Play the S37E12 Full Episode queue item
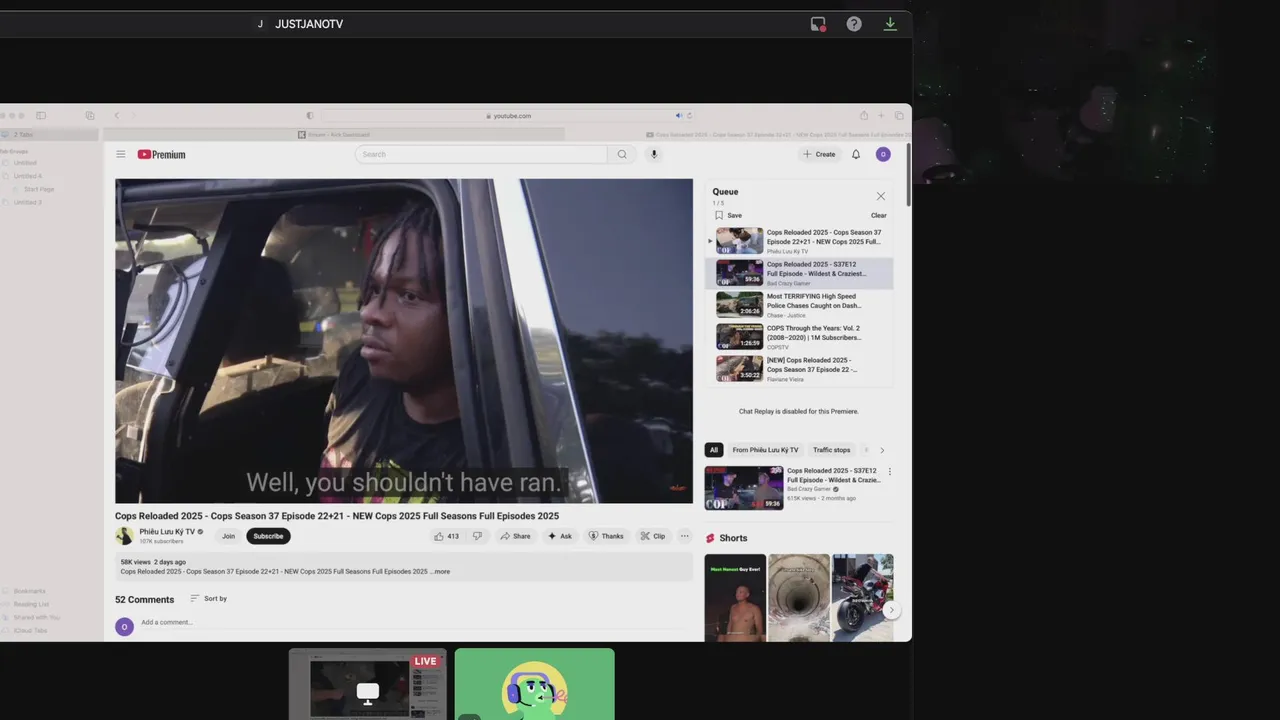The width and height of the screenshot is (1280, 720). click(x=798, y=273)
